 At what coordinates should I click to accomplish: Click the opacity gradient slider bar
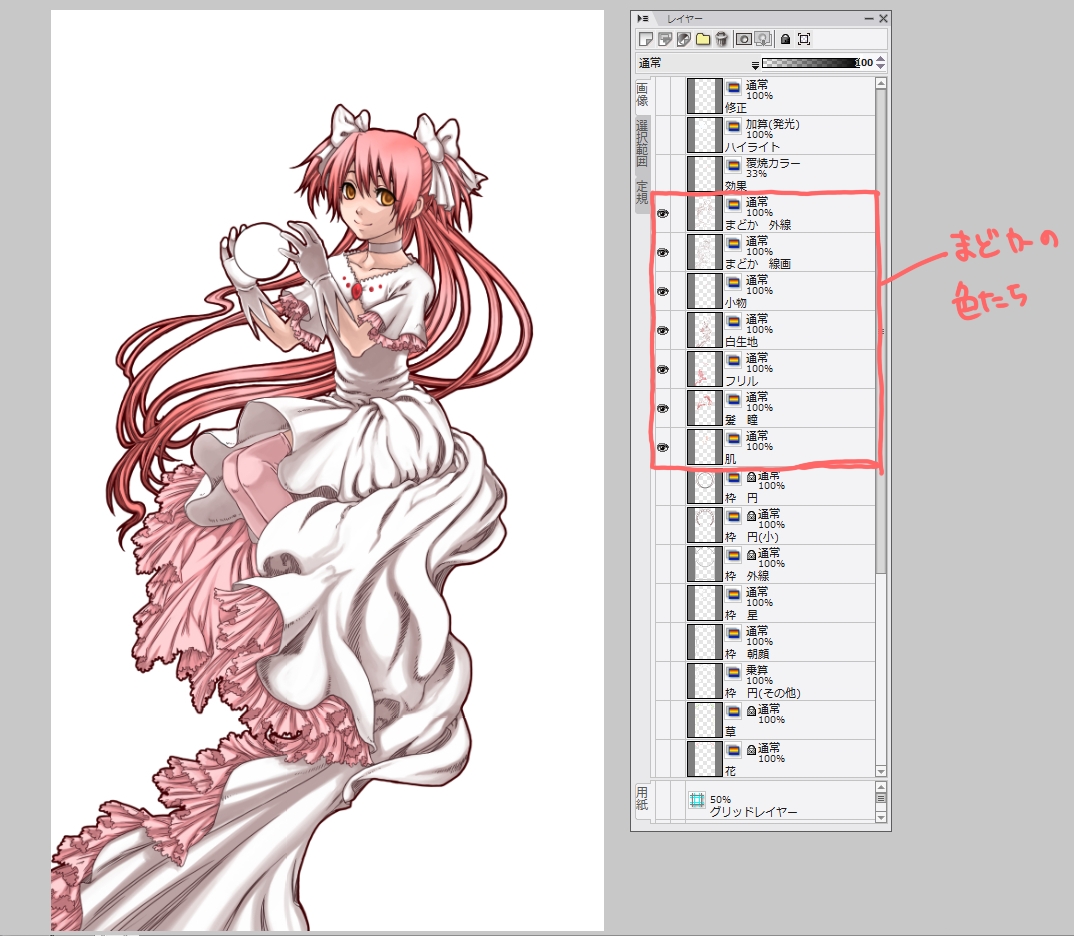tap(809, 63)
